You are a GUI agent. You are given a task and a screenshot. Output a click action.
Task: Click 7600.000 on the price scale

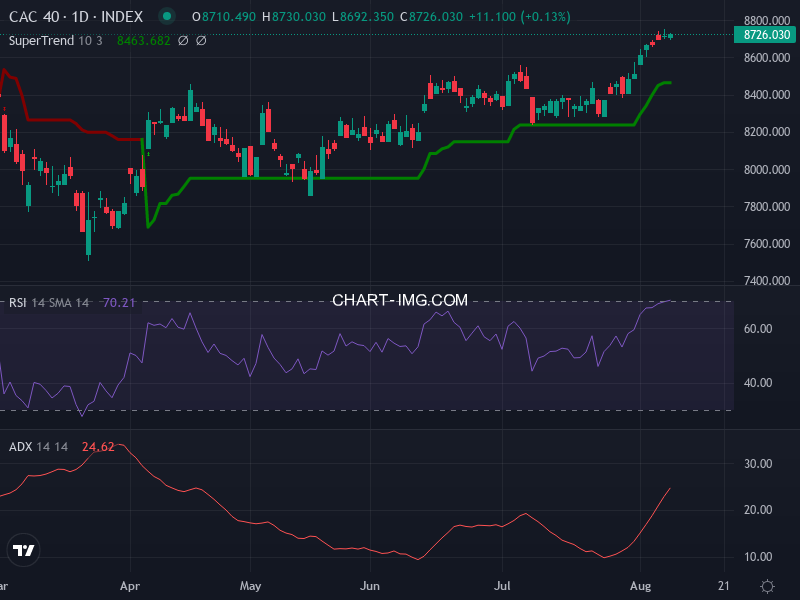coord(767,244)
